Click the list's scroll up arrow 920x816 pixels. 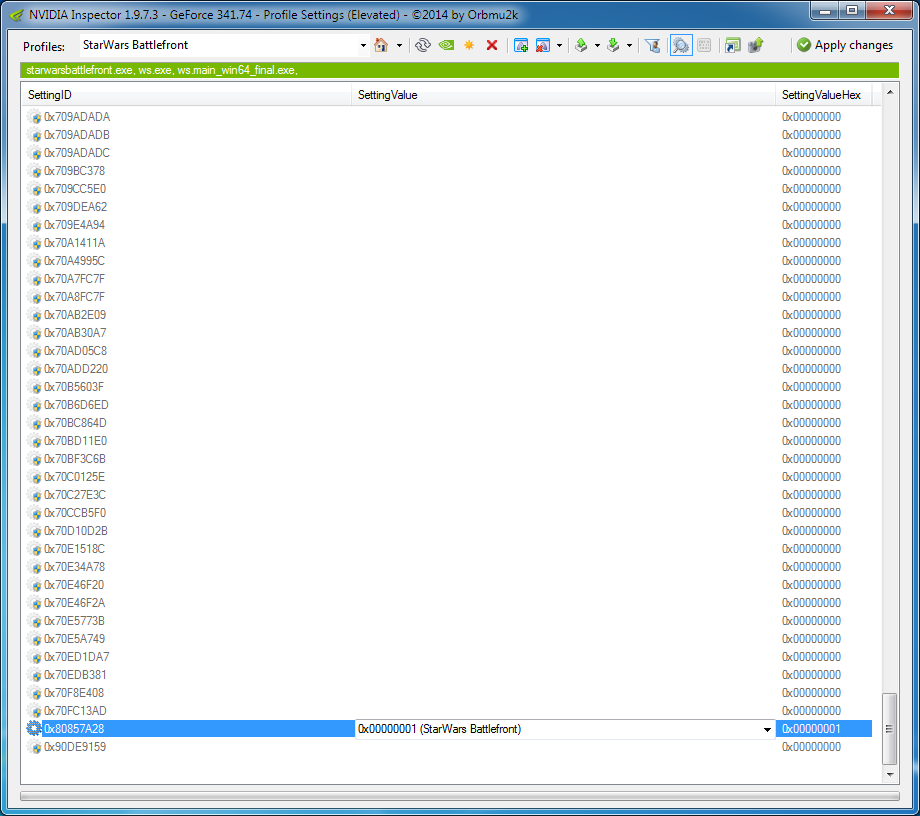coord(890,93)
